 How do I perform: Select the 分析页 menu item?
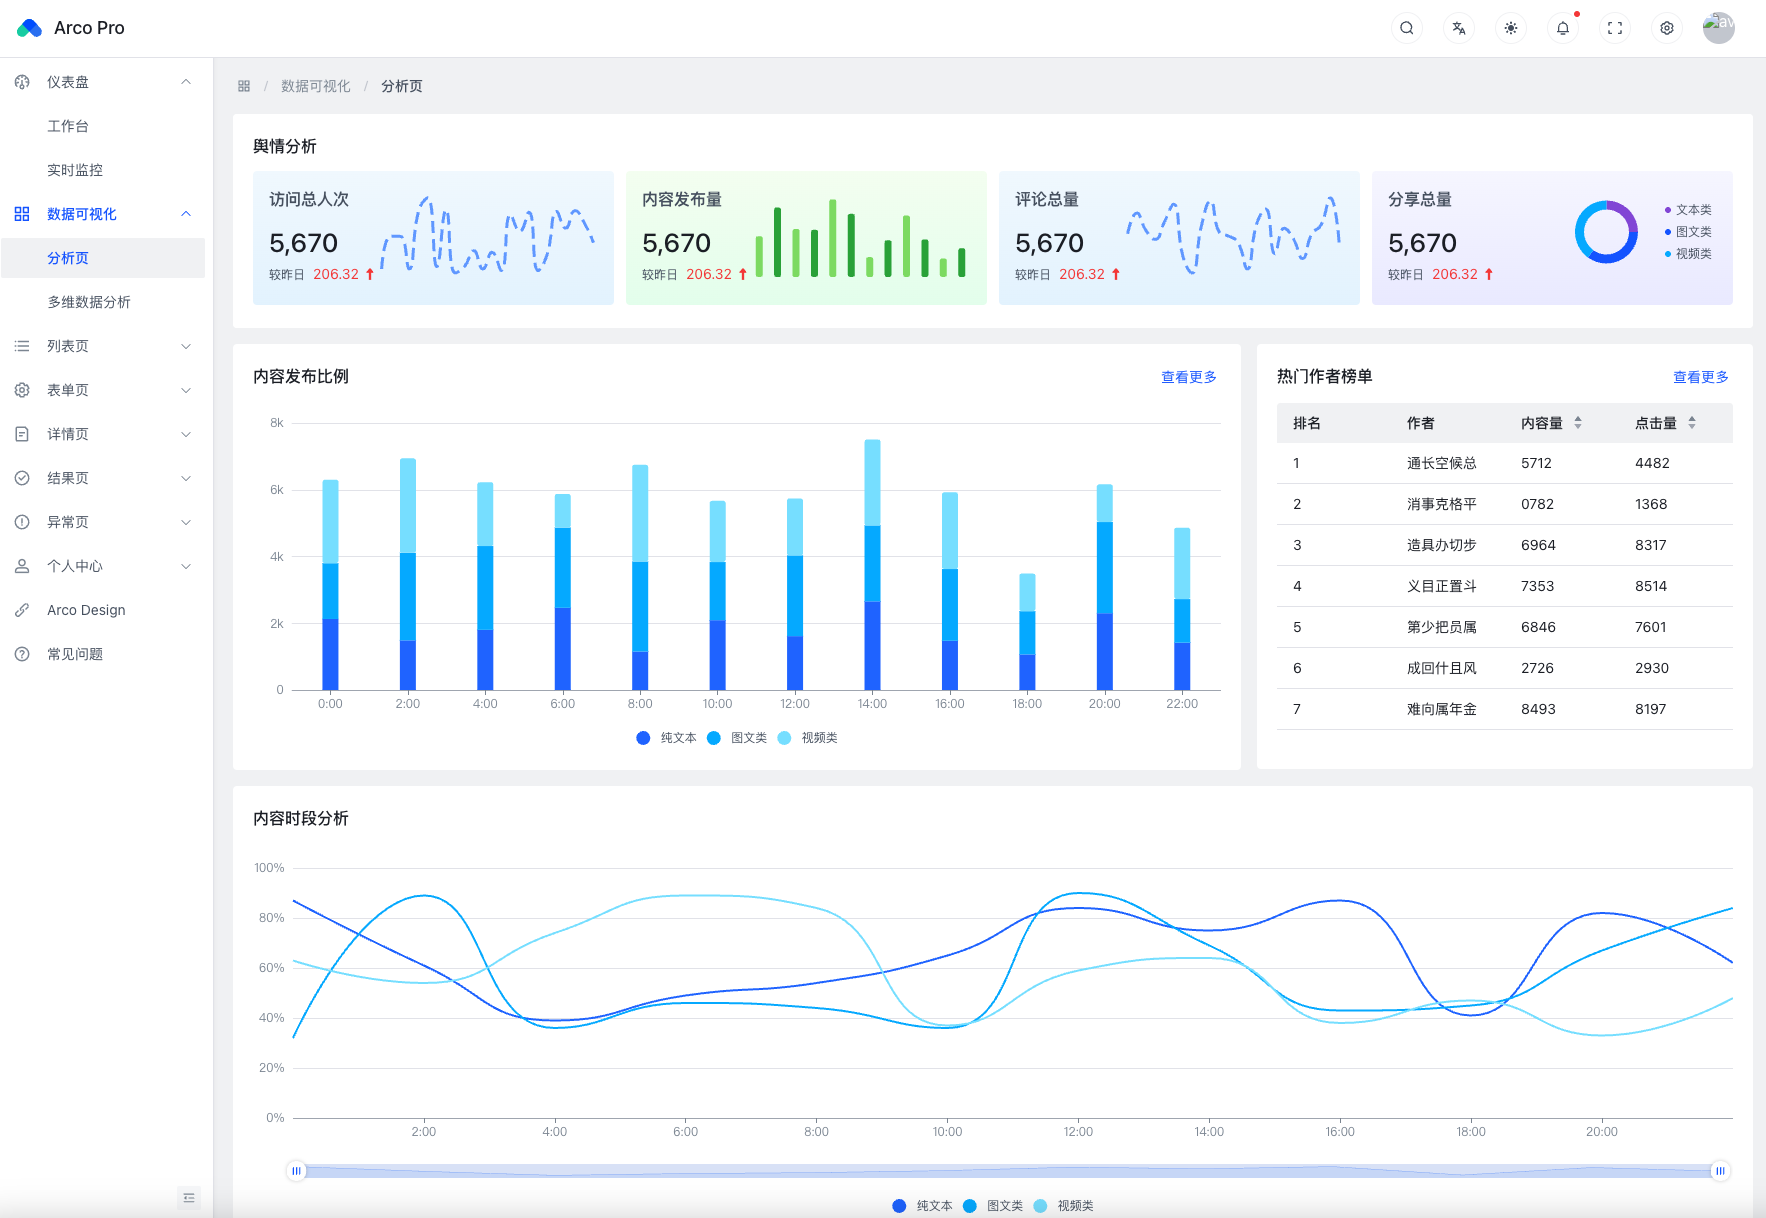[x=103, y=258]
